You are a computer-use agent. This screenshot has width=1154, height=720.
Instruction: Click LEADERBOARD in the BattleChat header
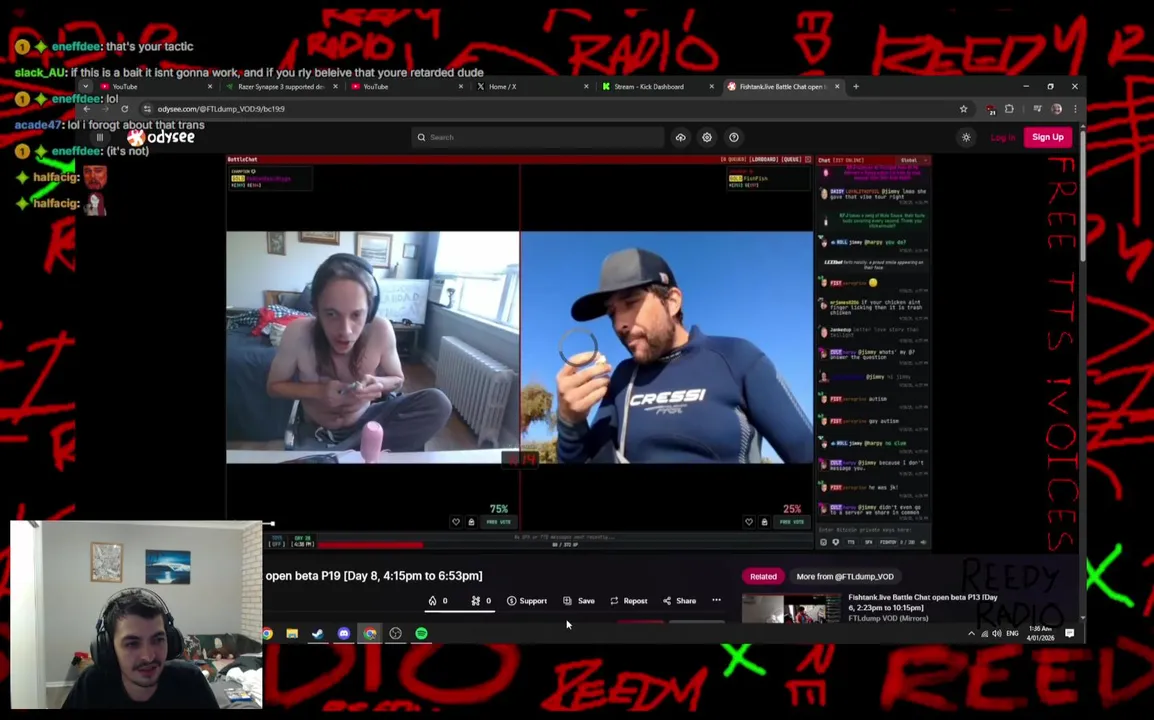[764, 159]
